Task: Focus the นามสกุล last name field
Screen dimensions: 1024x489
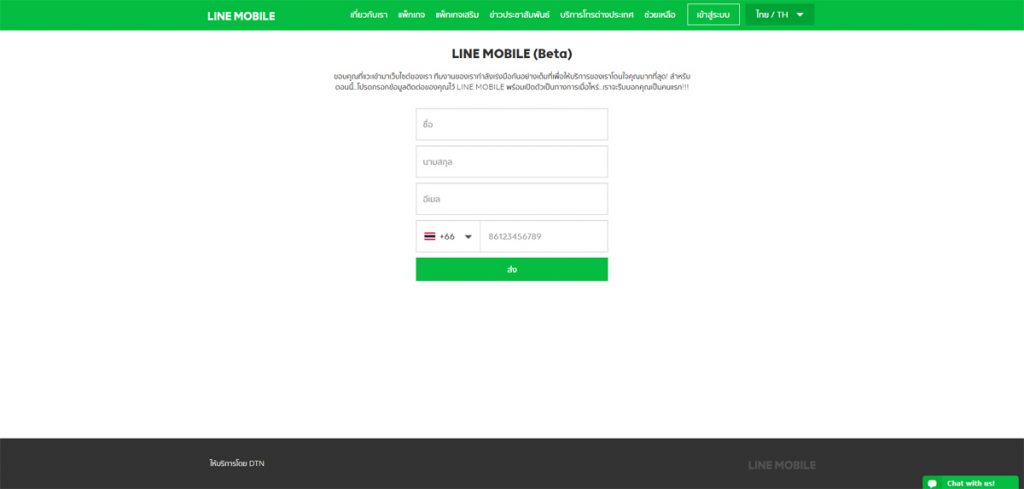Action: pos(511,161)
